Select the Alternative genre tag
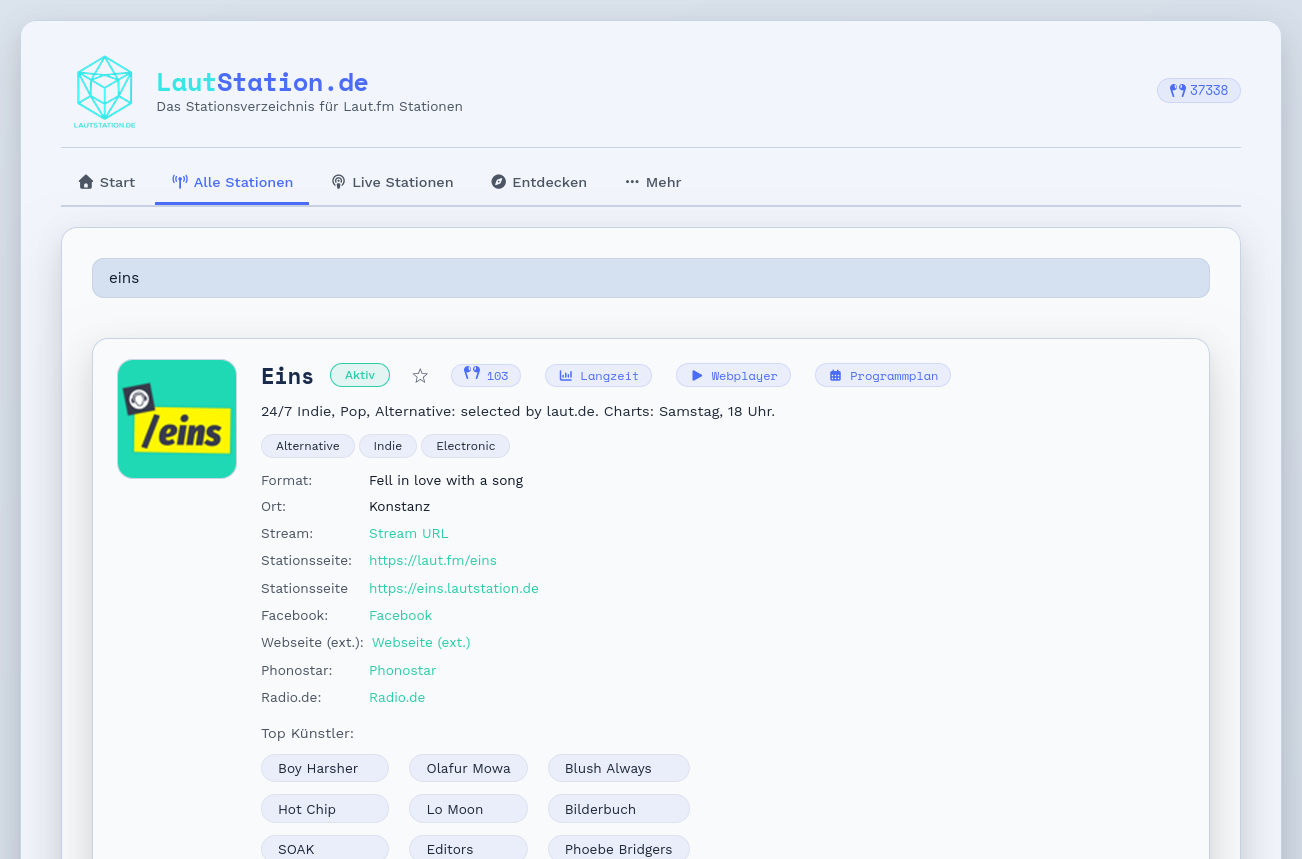This screenshot has height=859, width=1302. pos(308,446)
